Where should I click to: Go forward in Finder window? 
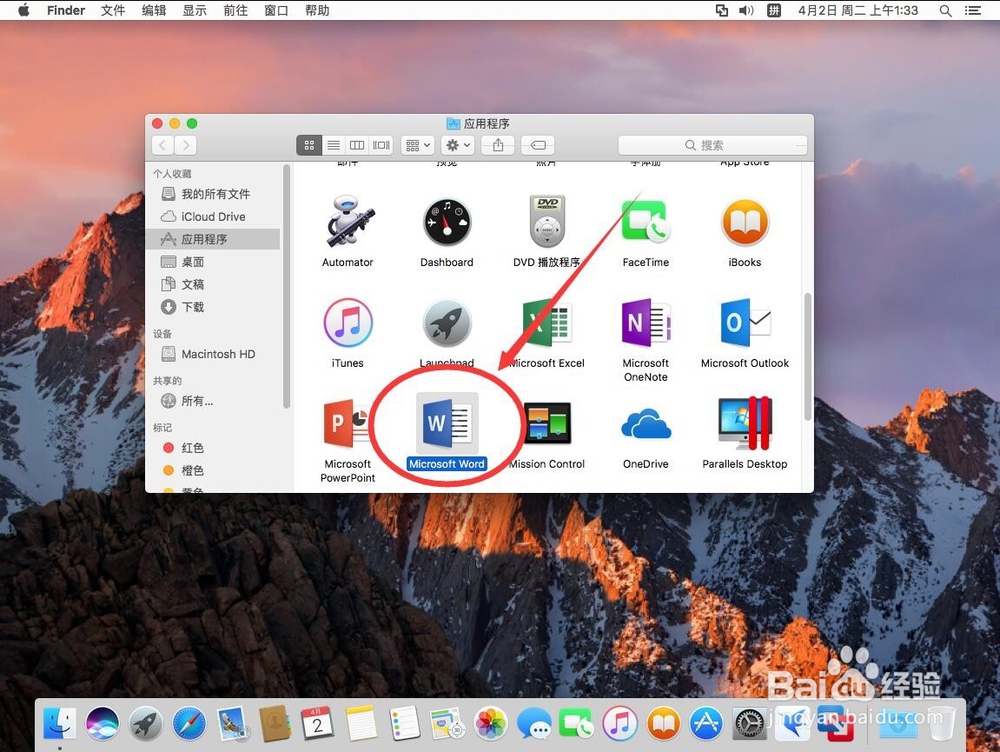[x=186, y=145]
